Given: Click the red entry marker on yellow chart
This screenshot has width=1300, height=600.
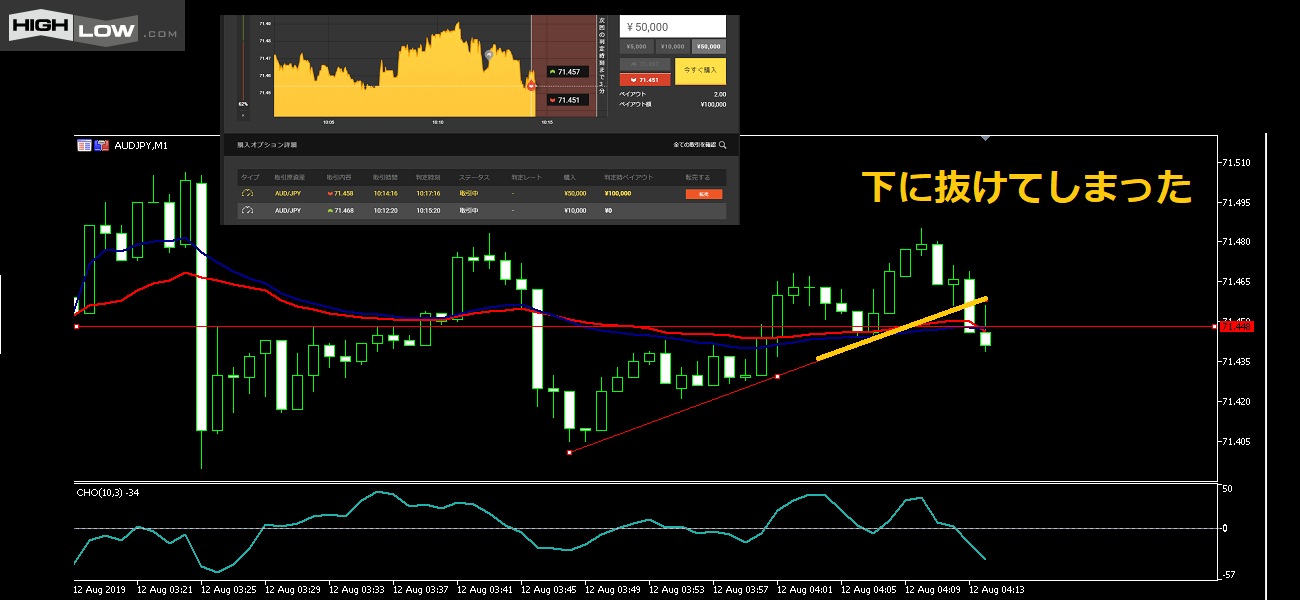Looking at the screenshot, I should [531, 86].
